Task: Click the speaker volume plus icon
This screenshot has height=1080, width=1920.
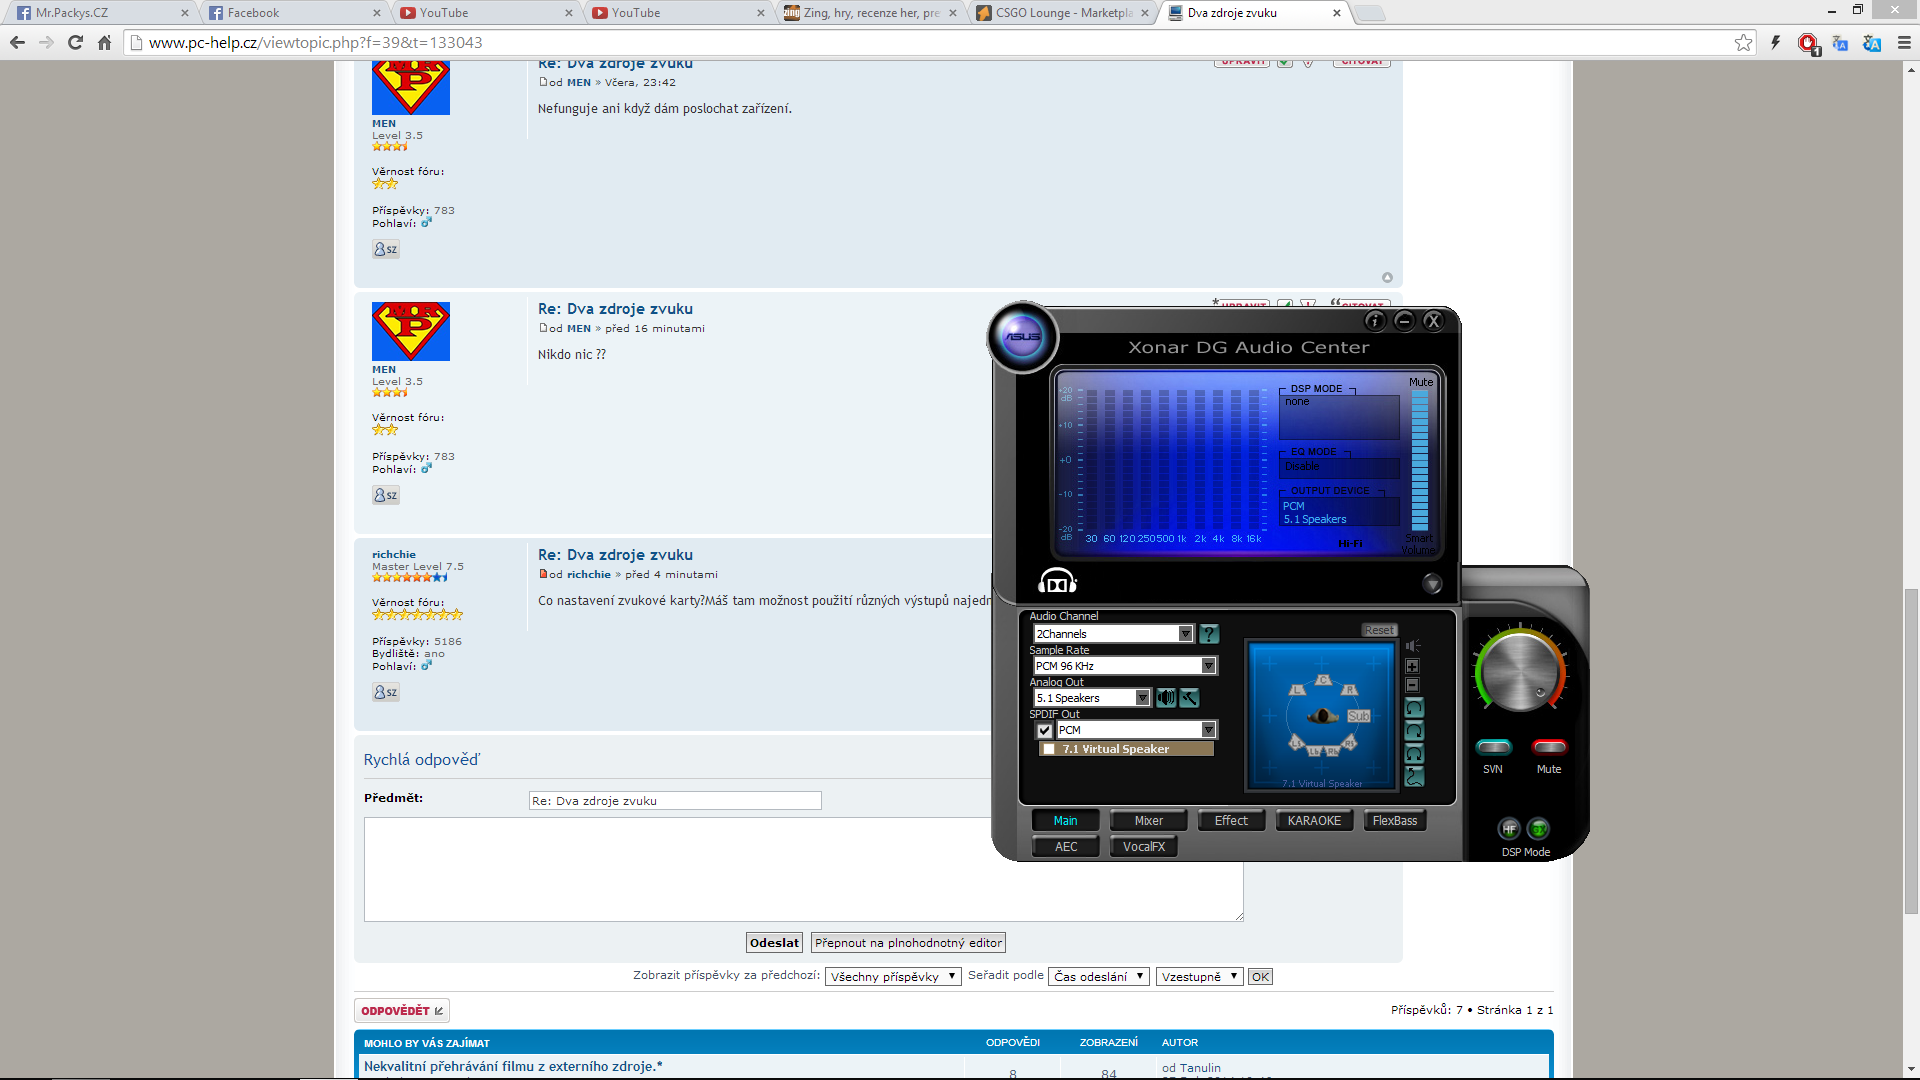Action: point(1412,666)
